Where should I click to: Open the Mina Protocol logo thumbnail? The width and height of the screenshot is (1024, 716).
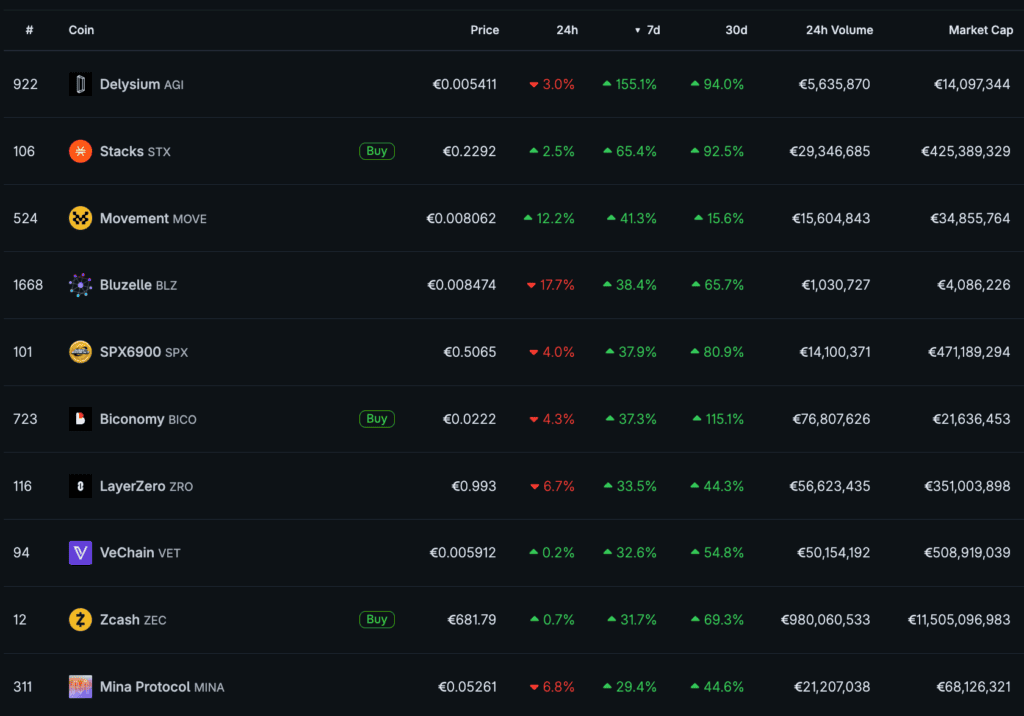[x=80, y=687]
